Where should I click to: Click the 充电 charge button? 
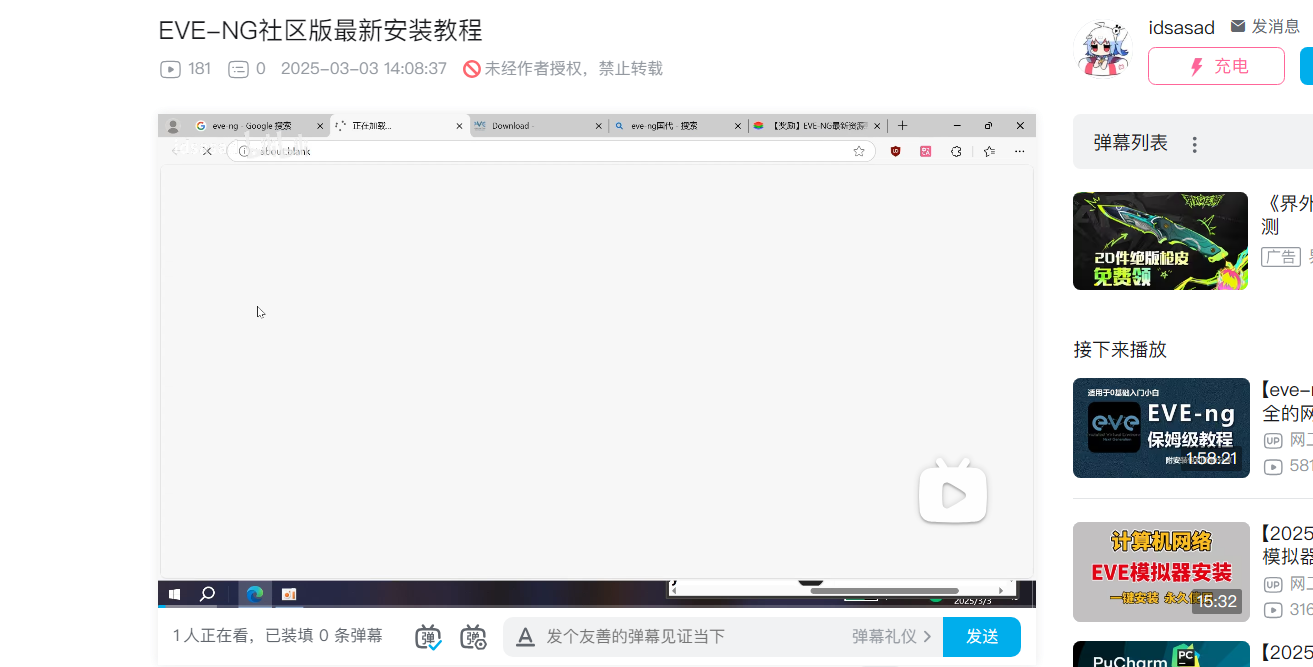(x=1216, y=66)
